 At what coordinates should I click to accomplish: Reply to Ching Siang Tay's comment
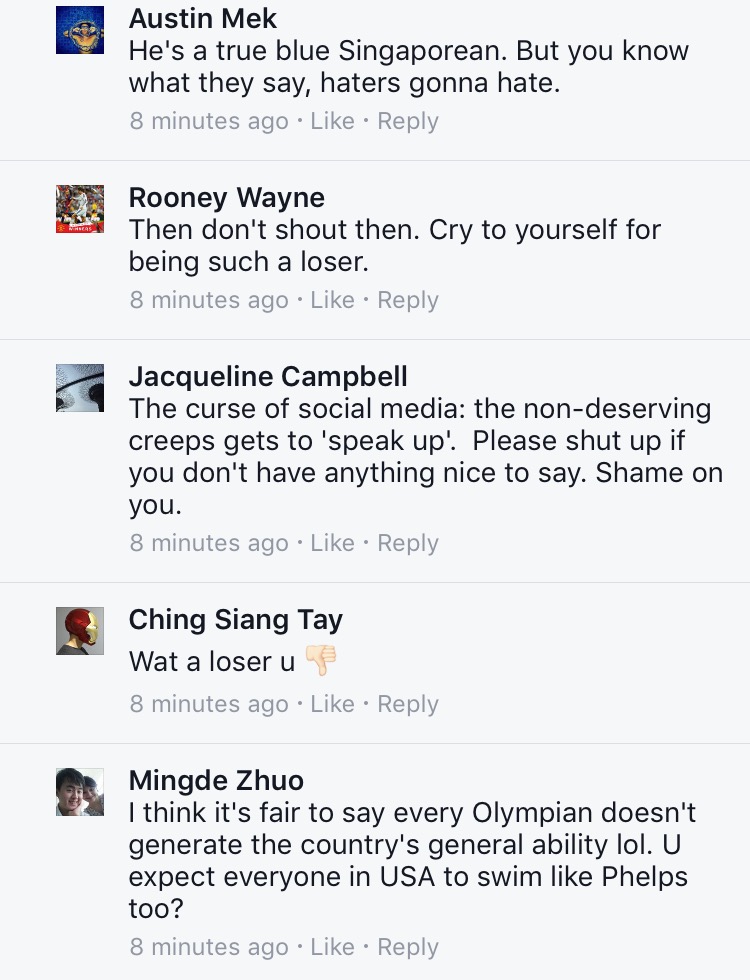[408, 704]
